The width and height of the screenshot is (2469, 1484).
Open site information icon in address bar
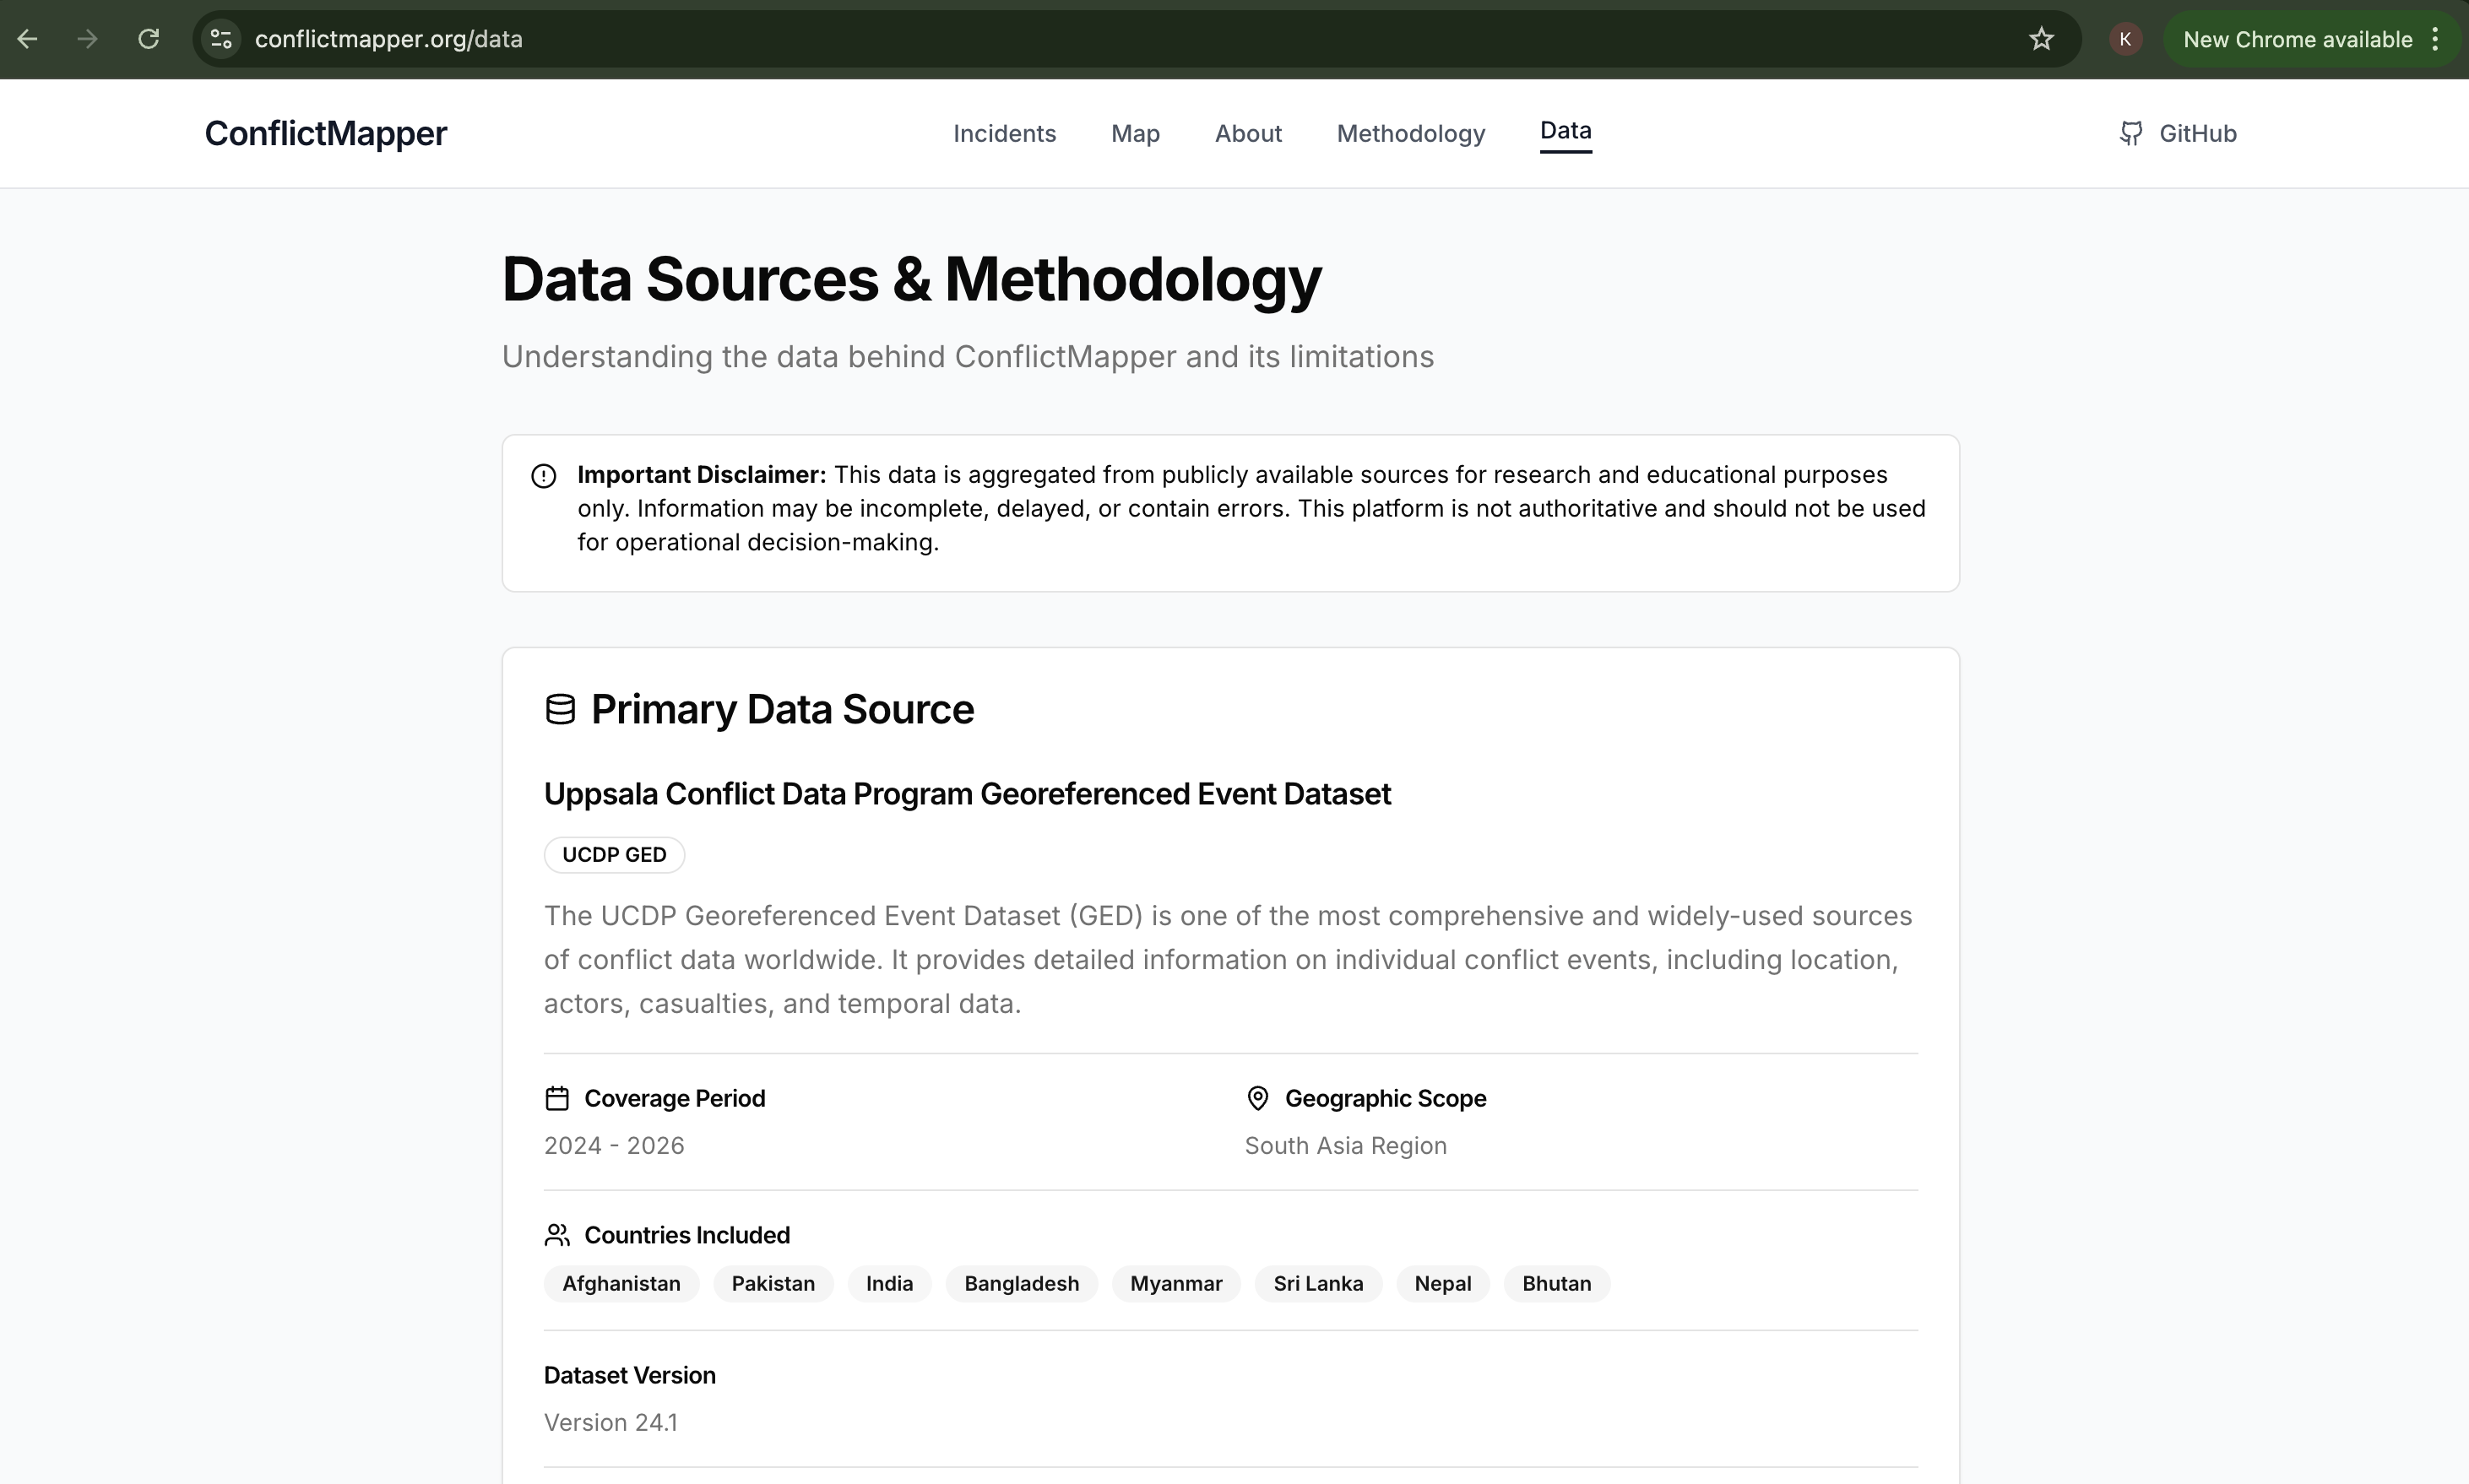[x=221, y=39]
